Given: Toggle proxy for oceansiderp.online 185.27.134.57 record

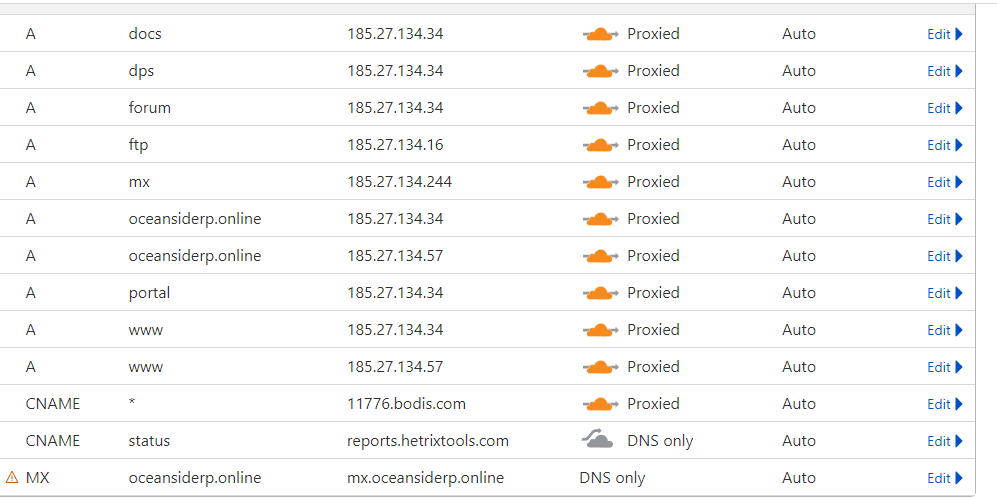Looking at the screenshot, I should click(x=600, y=256).
